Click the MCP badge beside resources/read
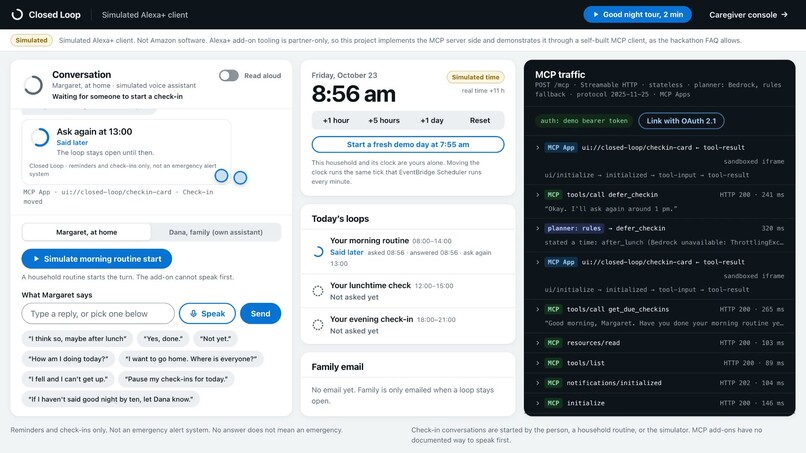This screenshot has width=806, height=453. (x=553, y=342)
